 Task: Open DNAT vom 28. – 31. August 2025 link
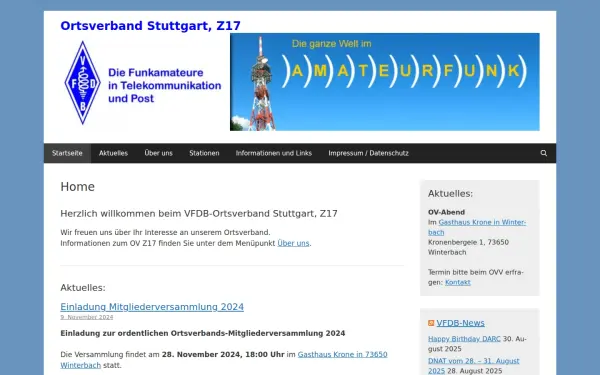coord(474,366)
